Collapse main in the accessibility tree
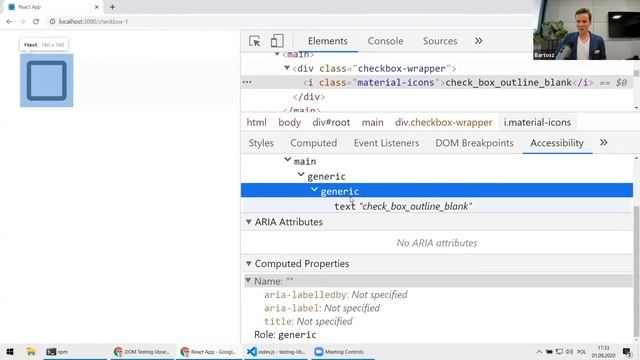 click(287, 160)
